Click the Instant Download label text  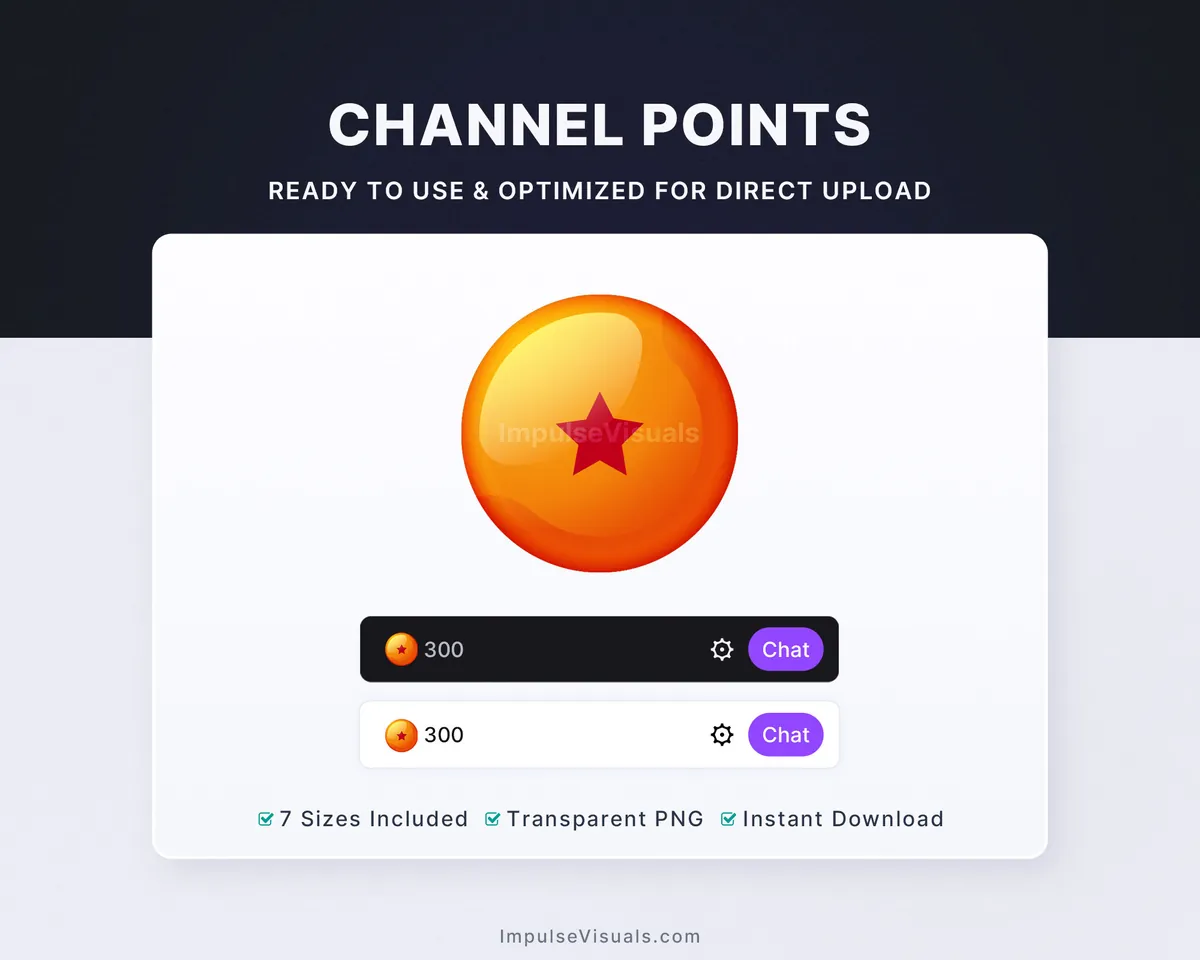[x=843, y=819]
